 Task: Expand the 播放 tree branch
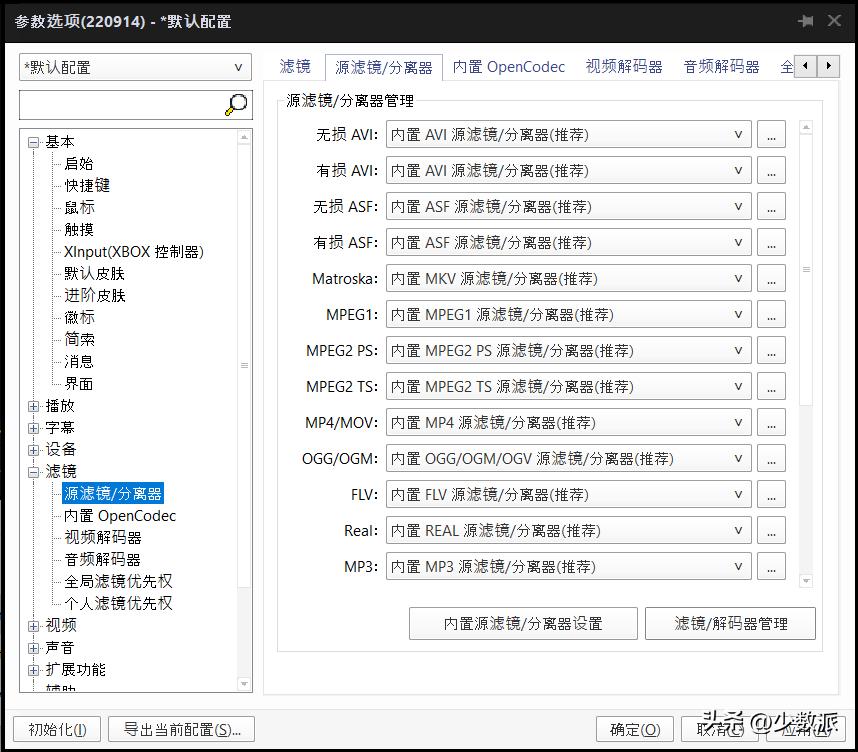[34, 405]
